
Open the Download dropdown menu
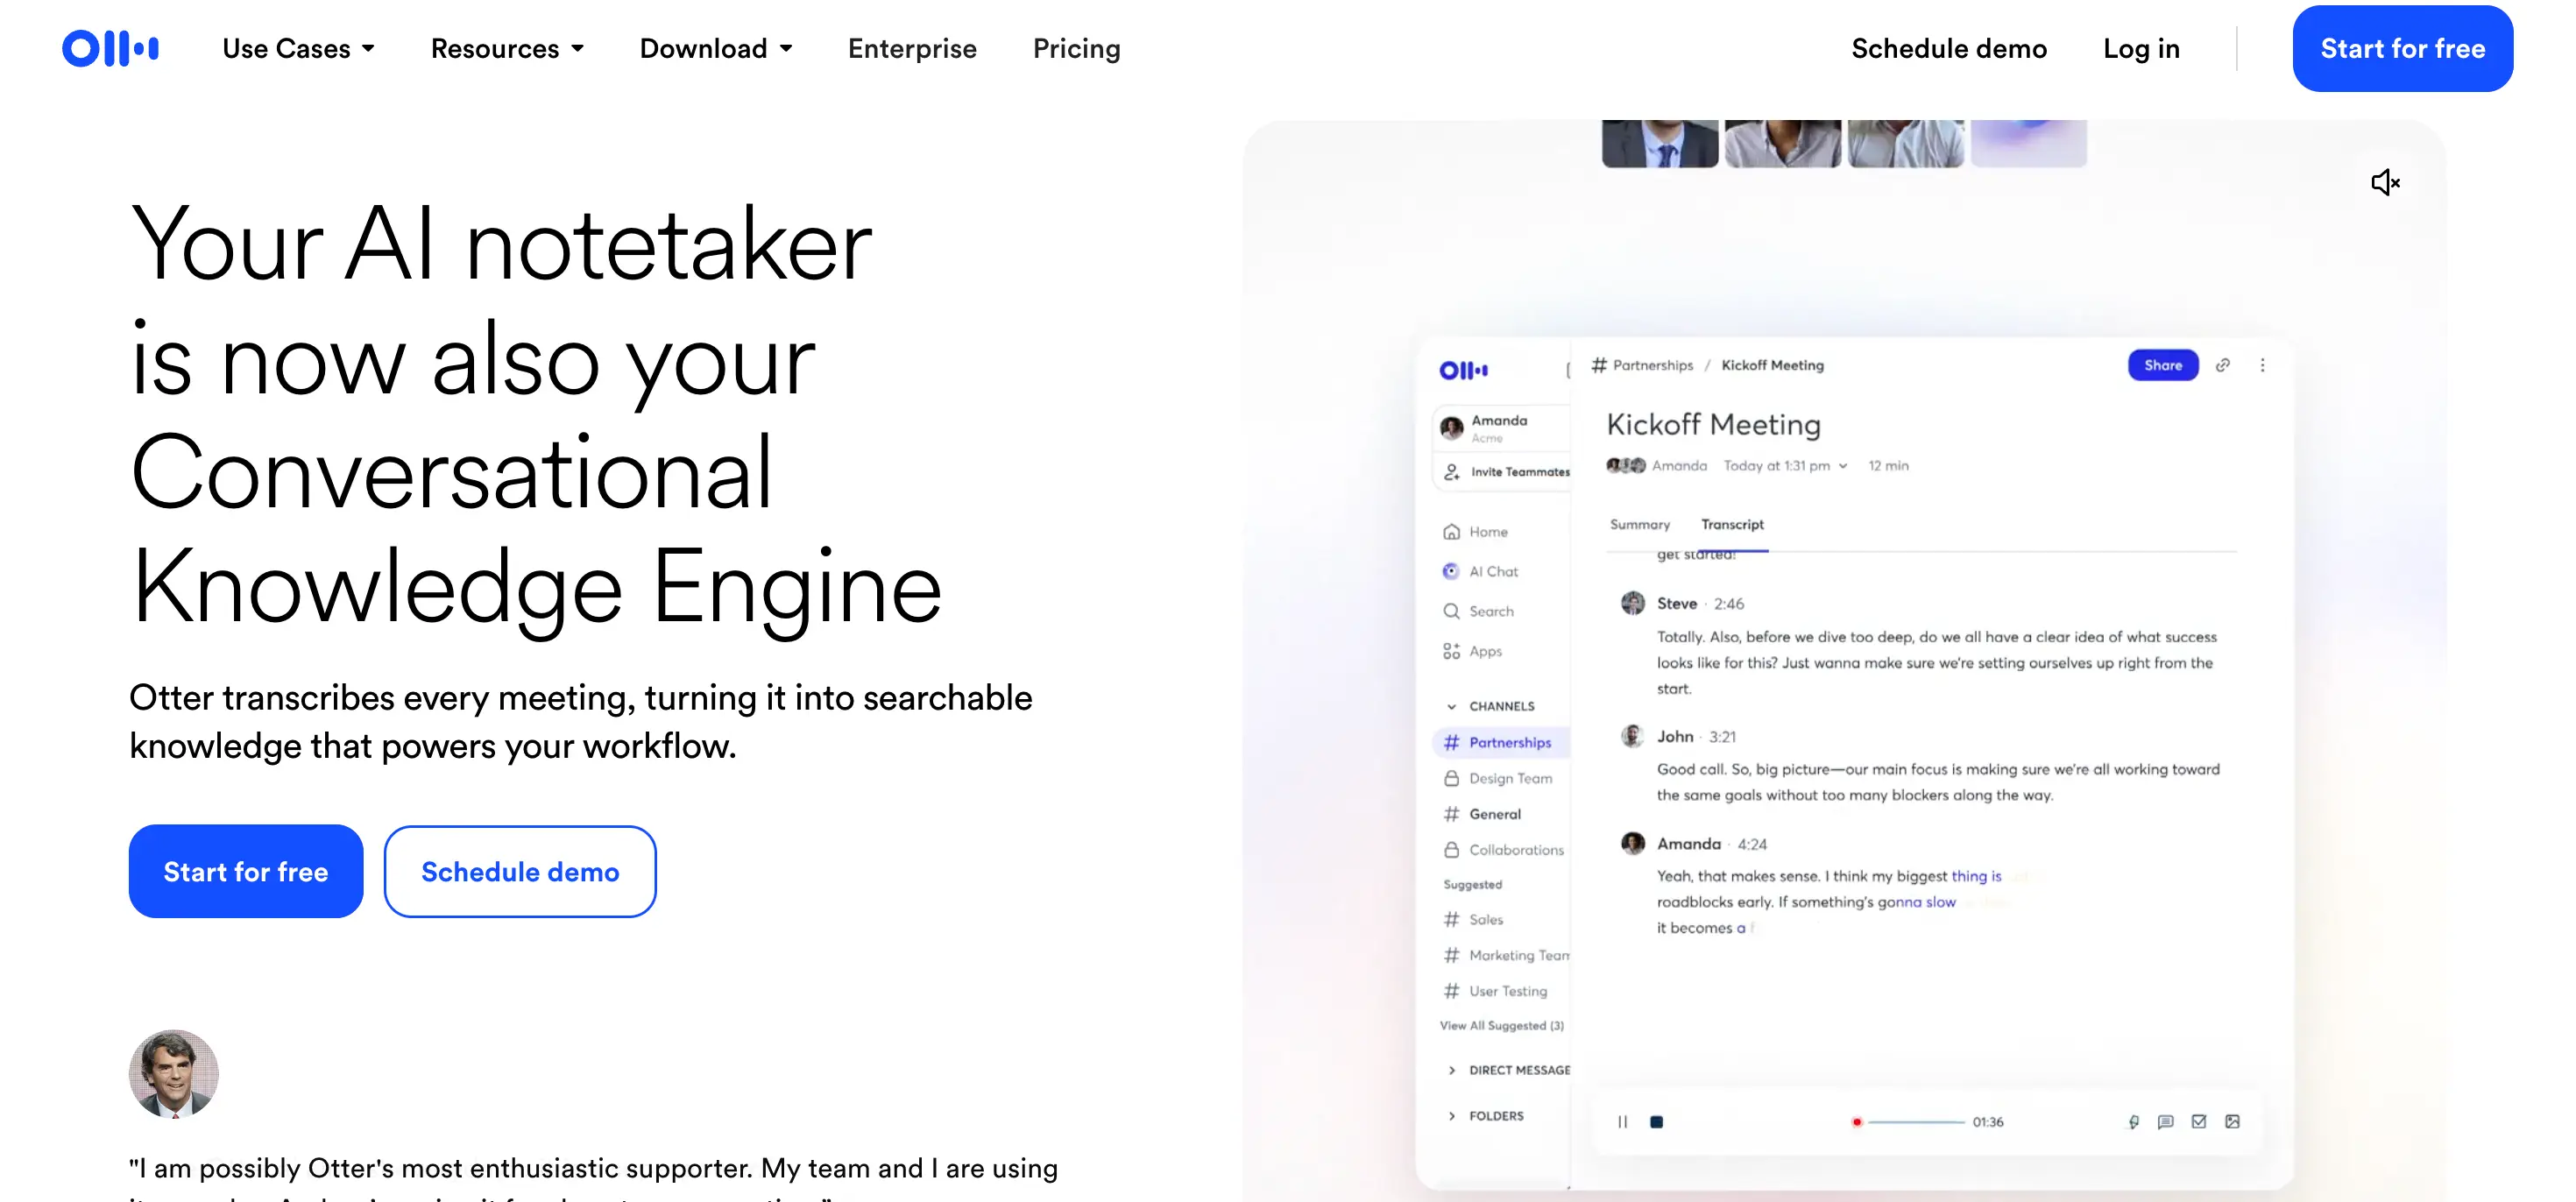[x=716, y=48]
